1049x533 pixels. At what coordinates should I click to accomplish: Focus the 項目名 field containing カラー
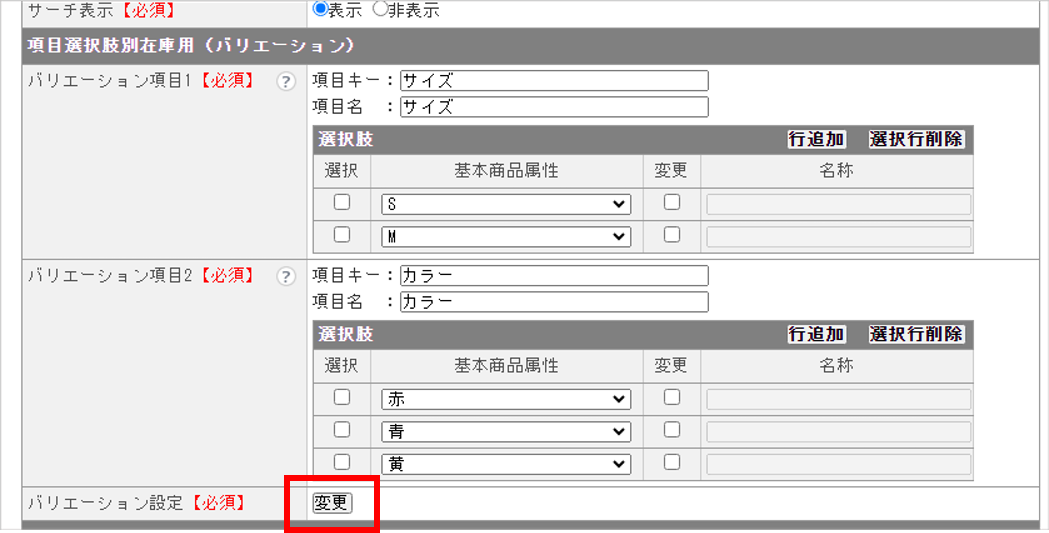[554, 302]
